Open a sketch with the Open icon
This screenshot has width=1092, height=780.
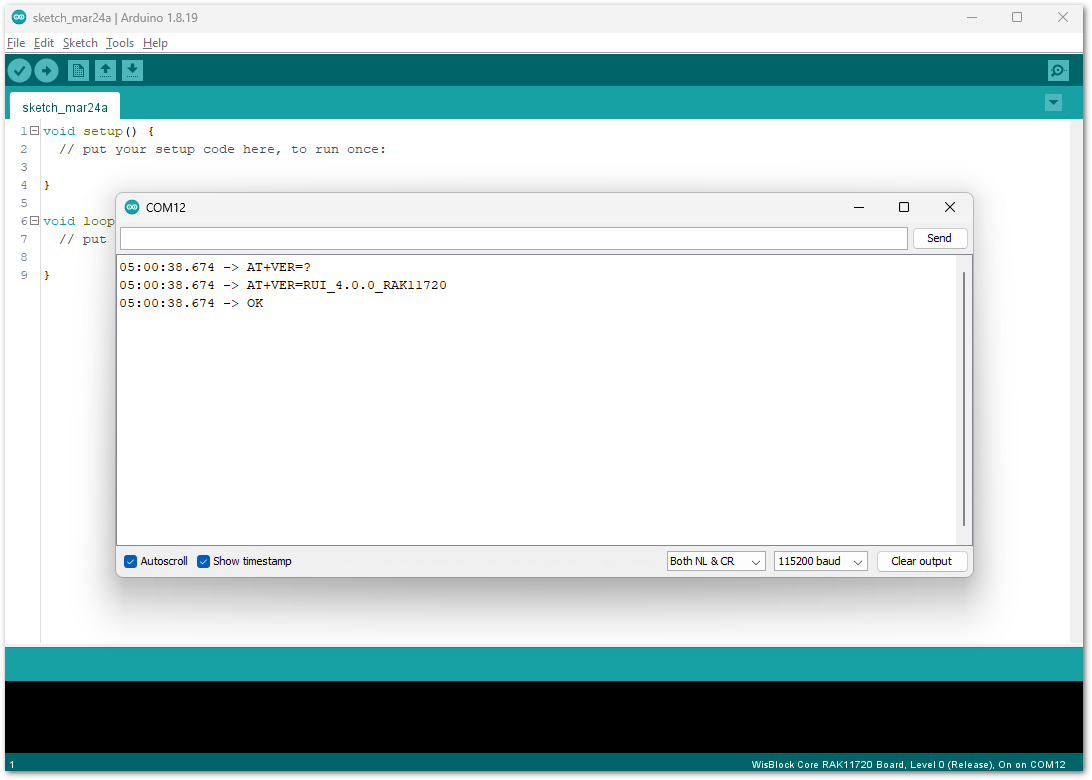click(105, 70)
